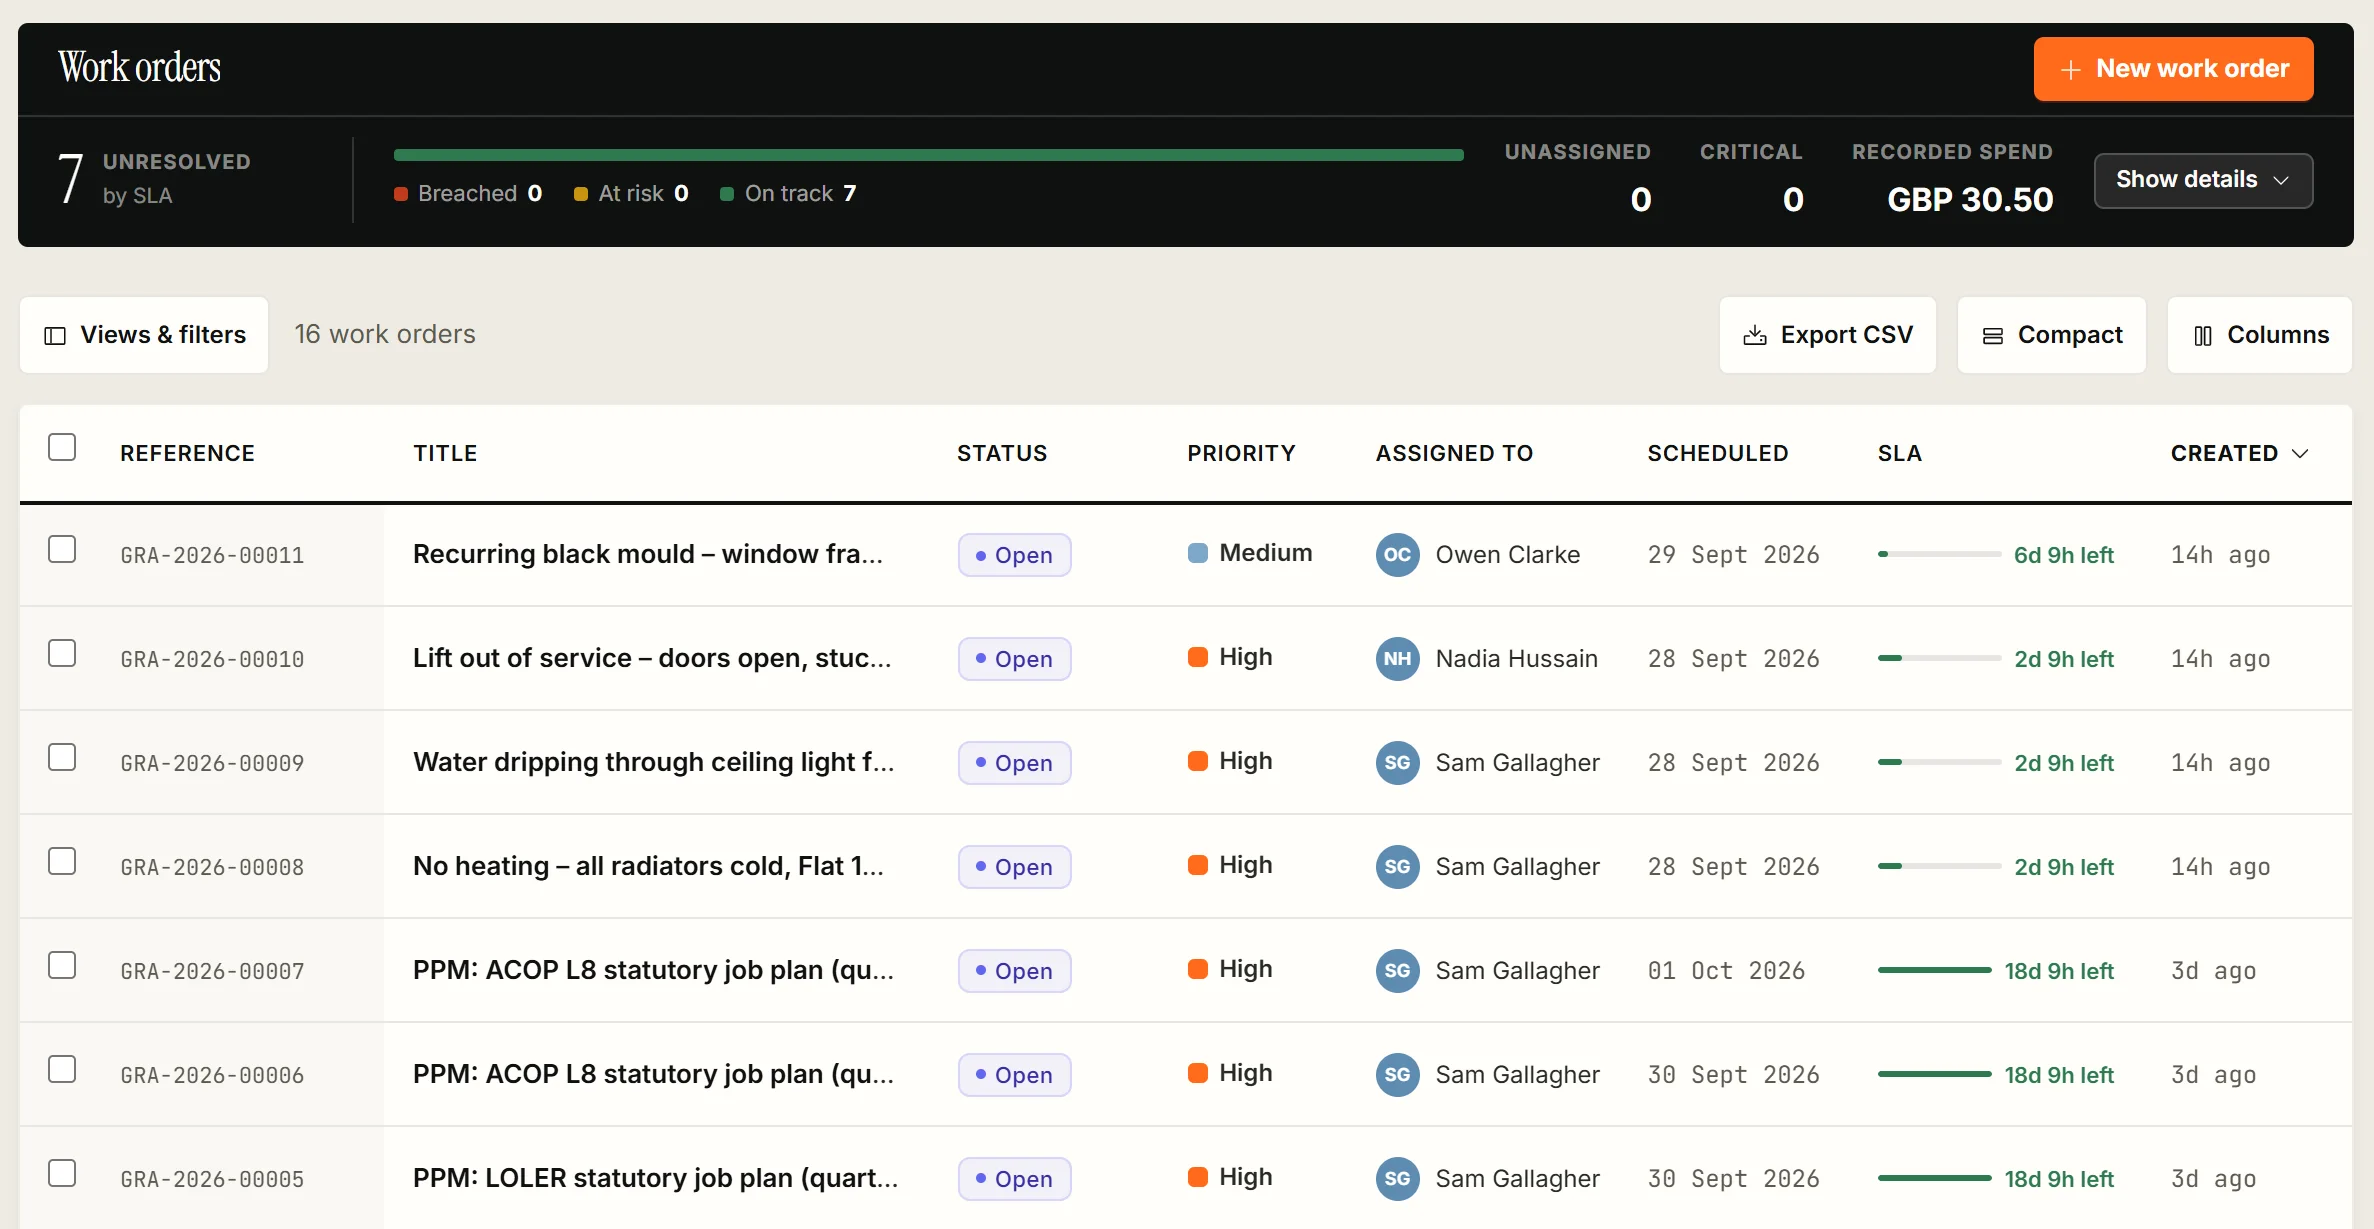Click the plus icon on New work order
Image resolution: width=2374 pixels, height=1229 pixels.
[x=2070, y=69]
